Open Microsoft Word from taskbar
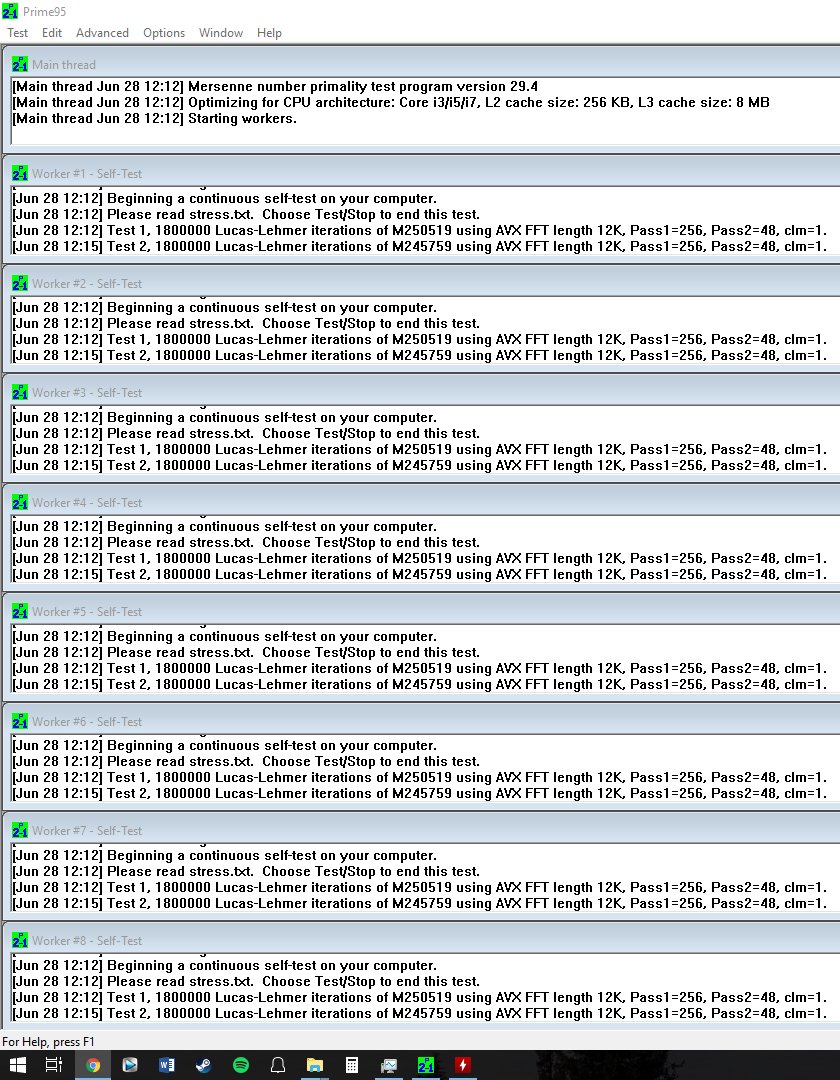The image size is (840, 1080). click(x=167, y=1065)
